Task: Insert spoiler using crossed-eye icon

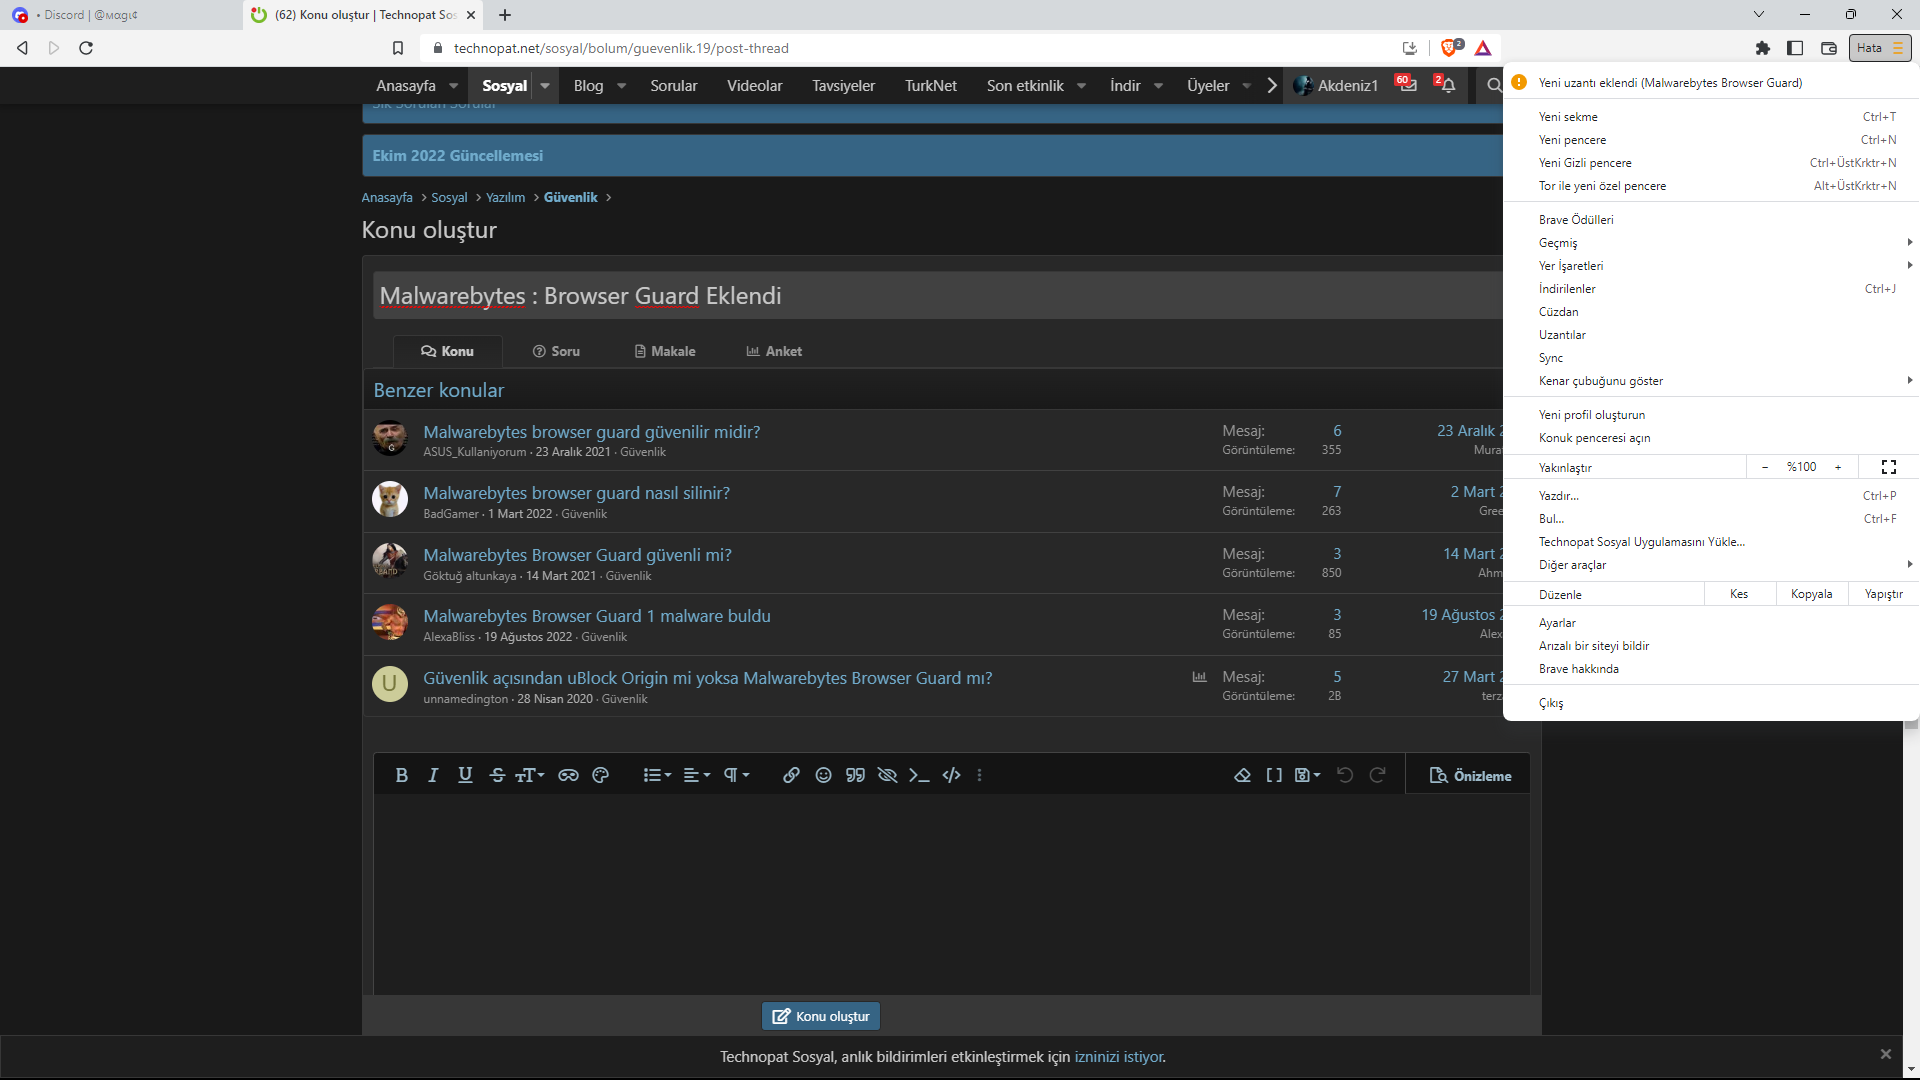Action: point(887,775)
